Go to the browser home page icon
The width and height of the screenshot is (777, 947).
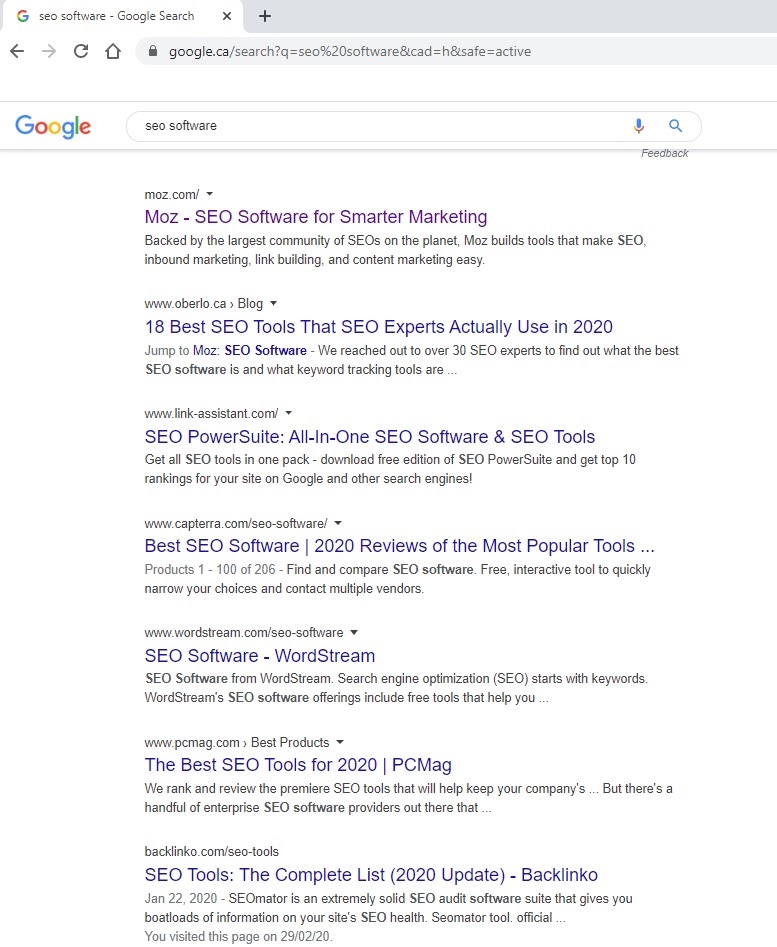[x=113, y=51]
